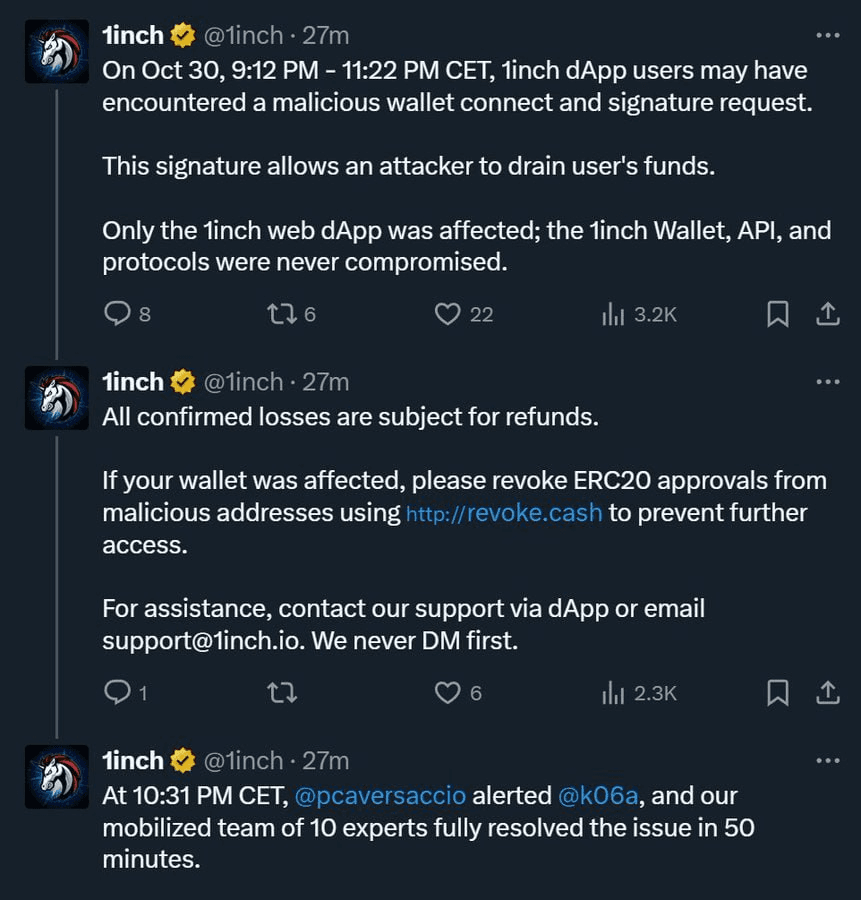861x900 pixels.
Task: Like the refunds tweet with 6 likes
Action: [447, 692]
